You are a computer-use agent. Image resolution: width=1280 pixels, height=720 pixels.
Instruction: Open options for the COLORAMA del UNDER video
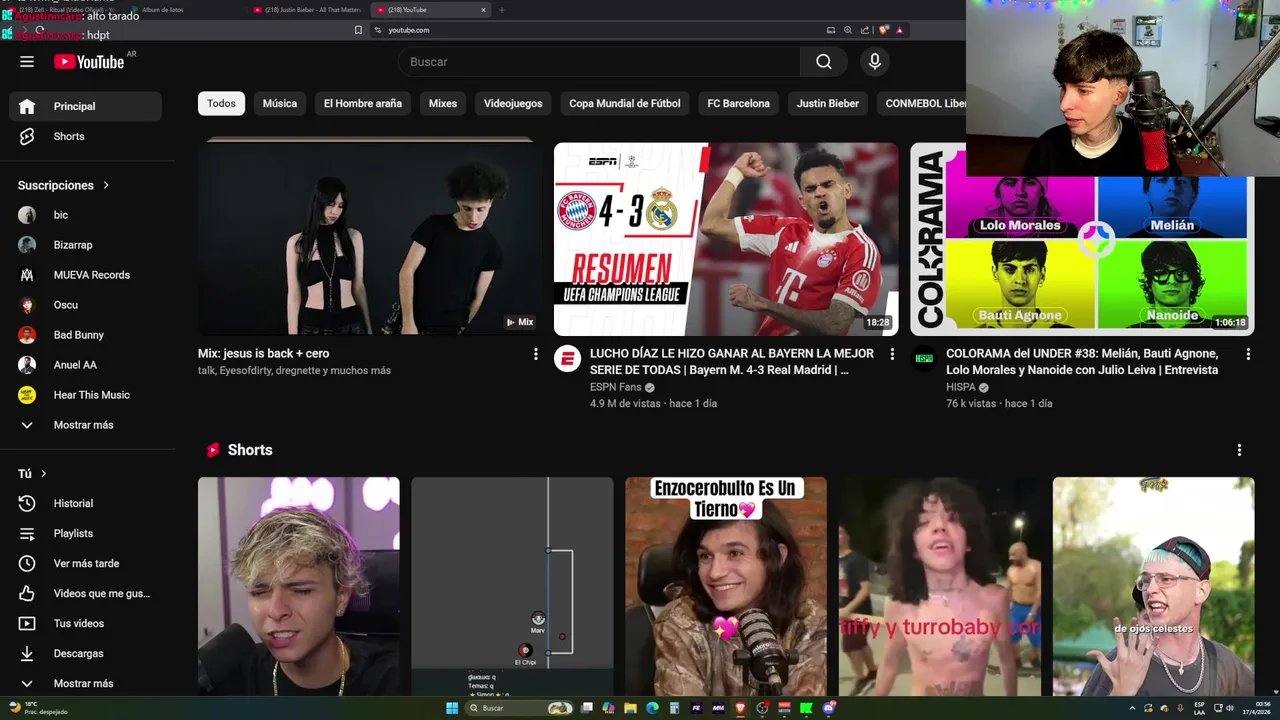coord(1248,354)
